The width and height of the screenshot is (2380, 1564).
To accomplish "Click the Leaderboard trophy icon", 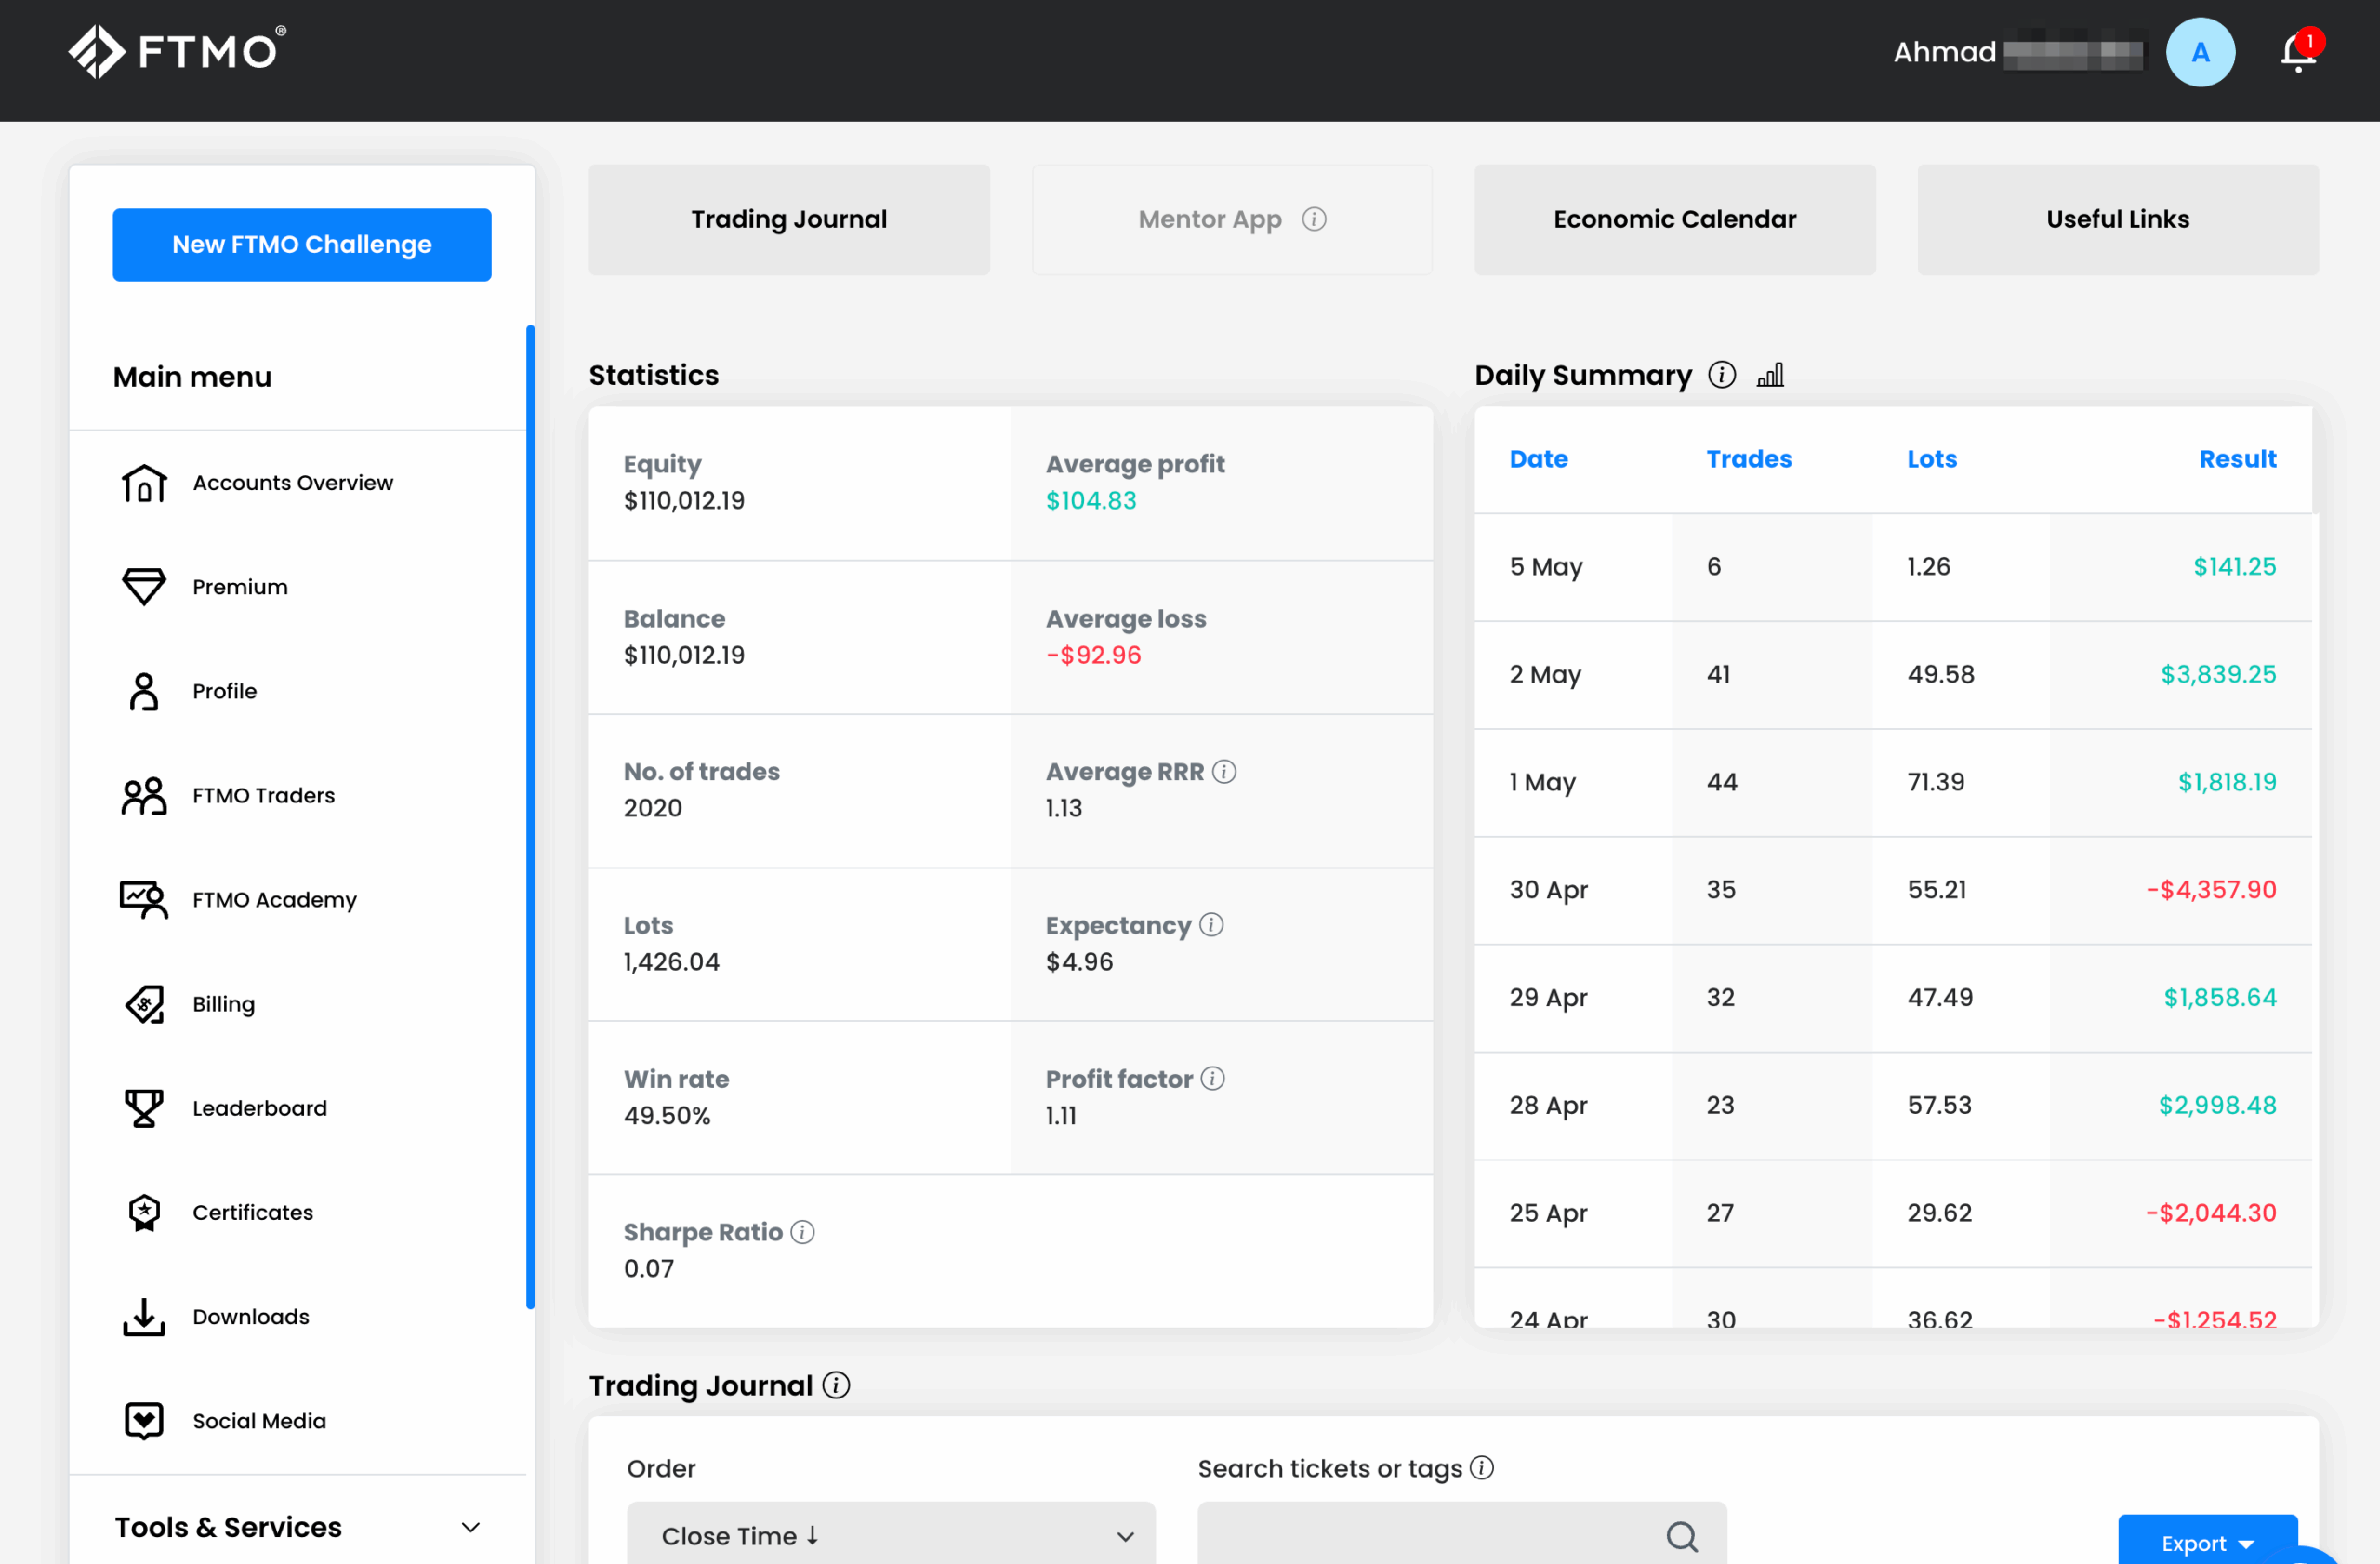I will click(144, 1108).
